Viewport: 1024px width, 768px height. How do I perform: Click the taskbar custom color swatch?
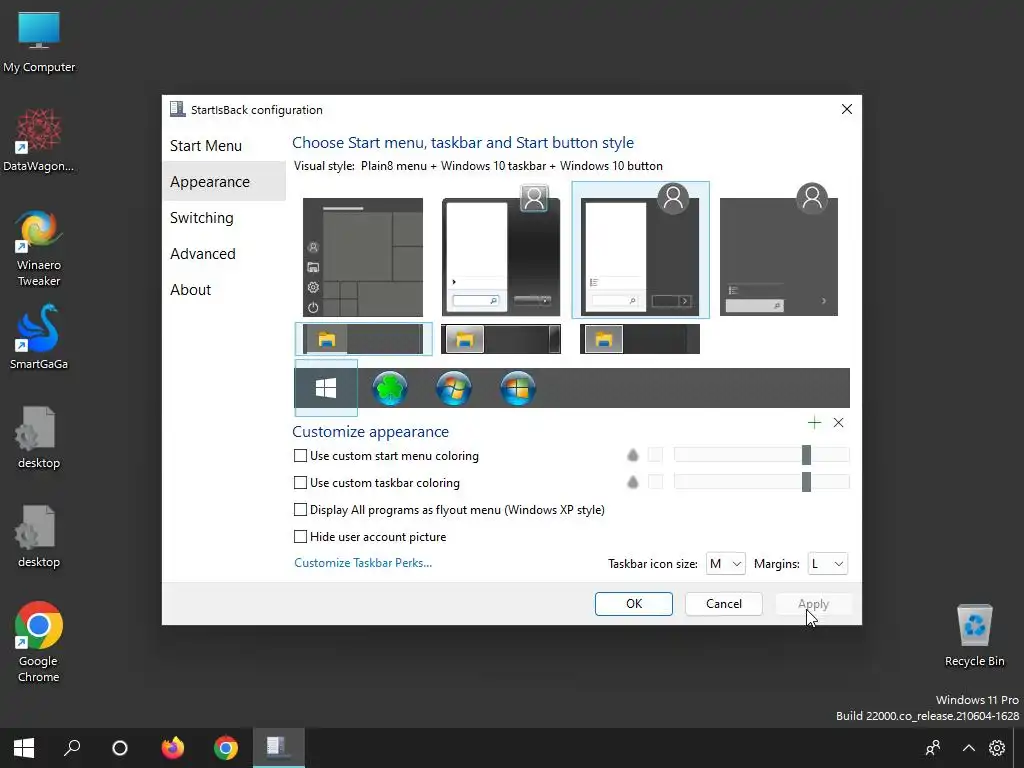[x=655, y=483]
